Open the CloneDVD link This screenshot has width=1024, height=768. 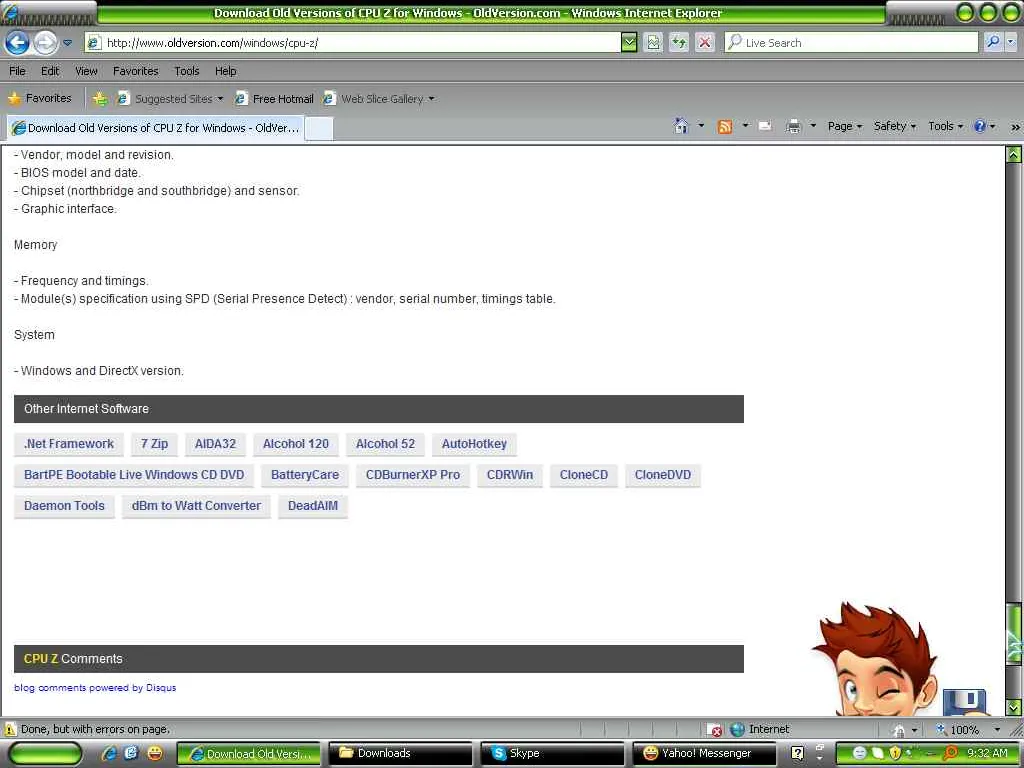click(663, 475)
